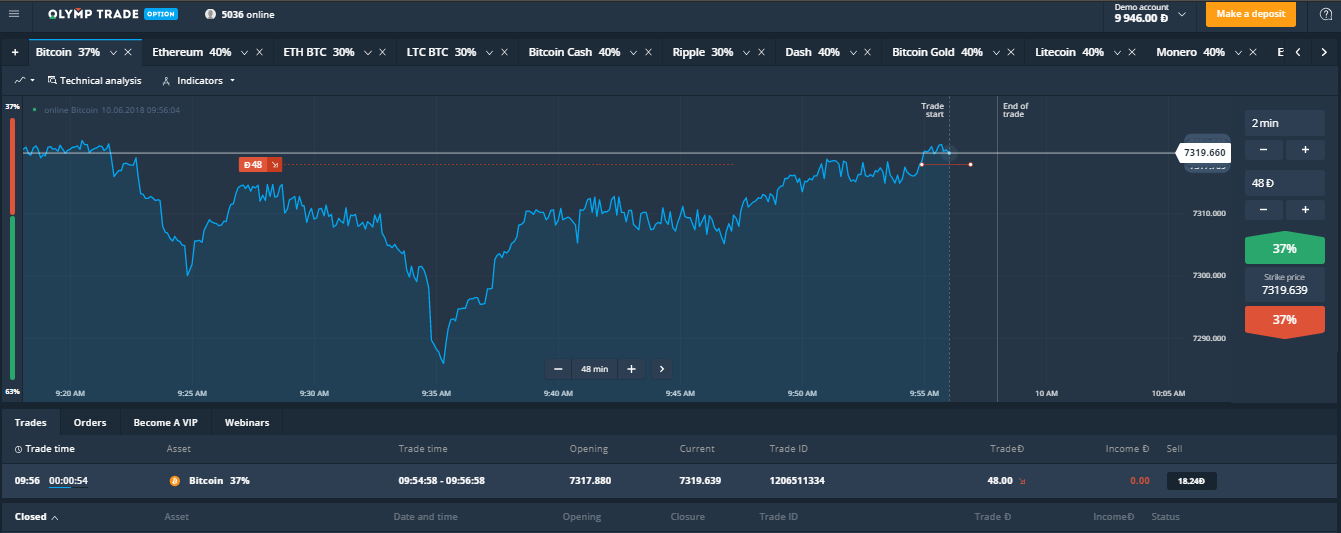This screenshot has width=1341, height=533.
Task: Click the Bitcoin coin icon in trade row
Action: coord(175,481)
